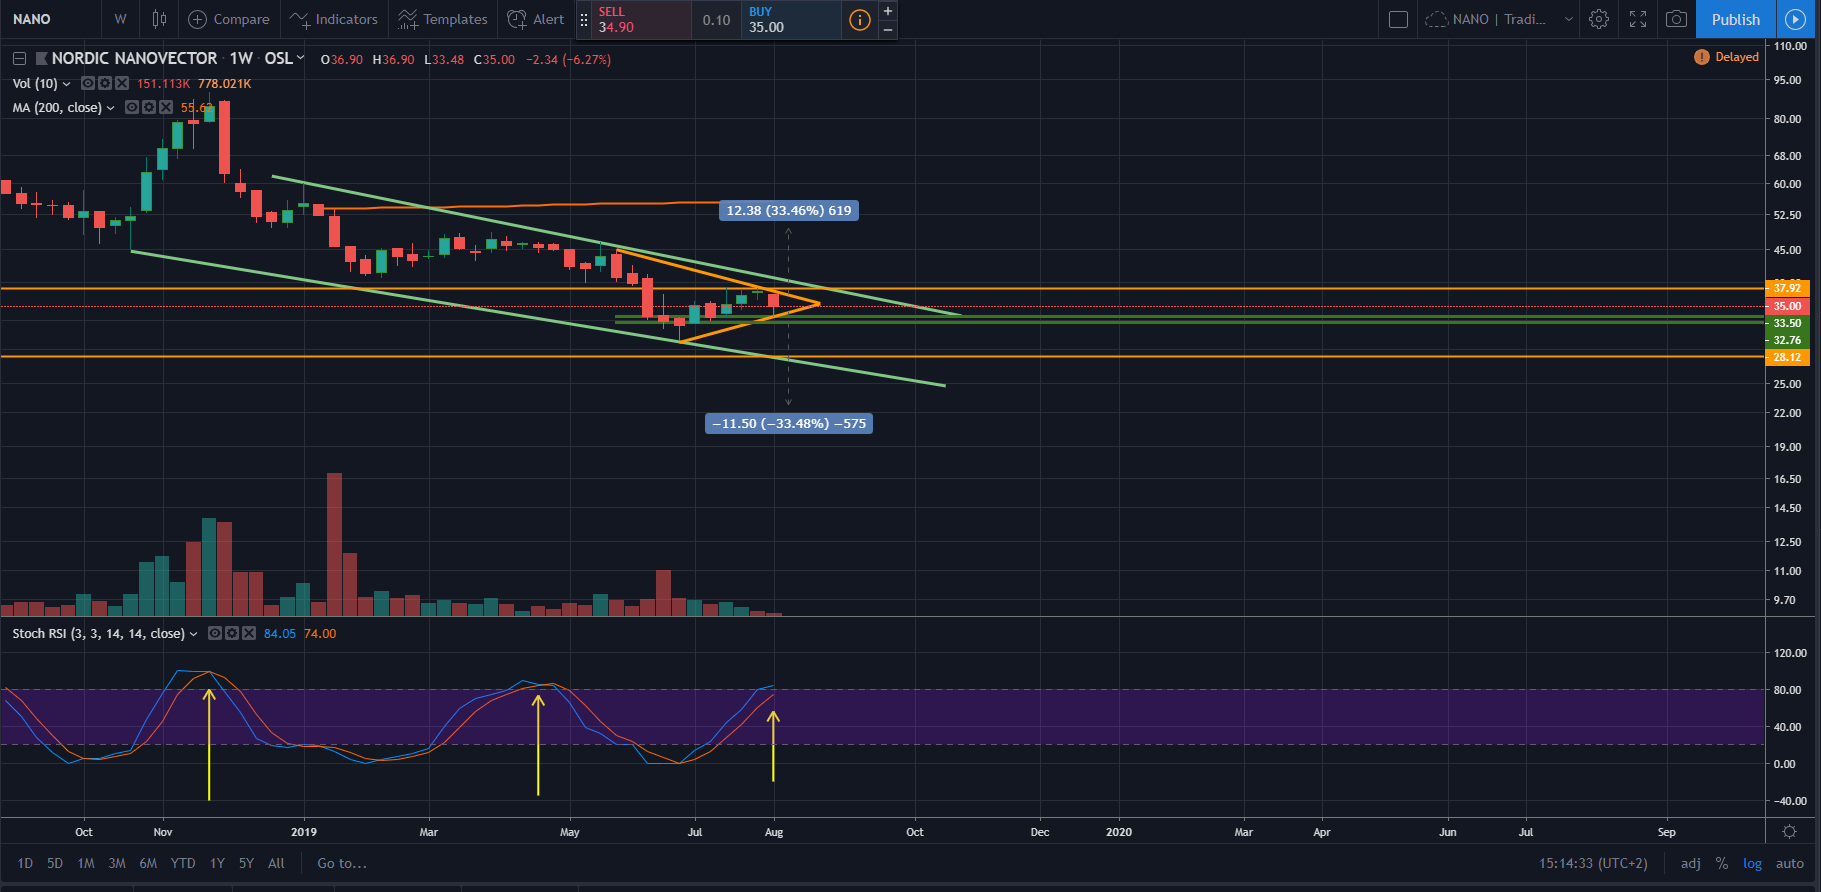Screen dimensions: 1821x892
Task: Toggle percent scale mode
Action: [x=1722, y=863]
